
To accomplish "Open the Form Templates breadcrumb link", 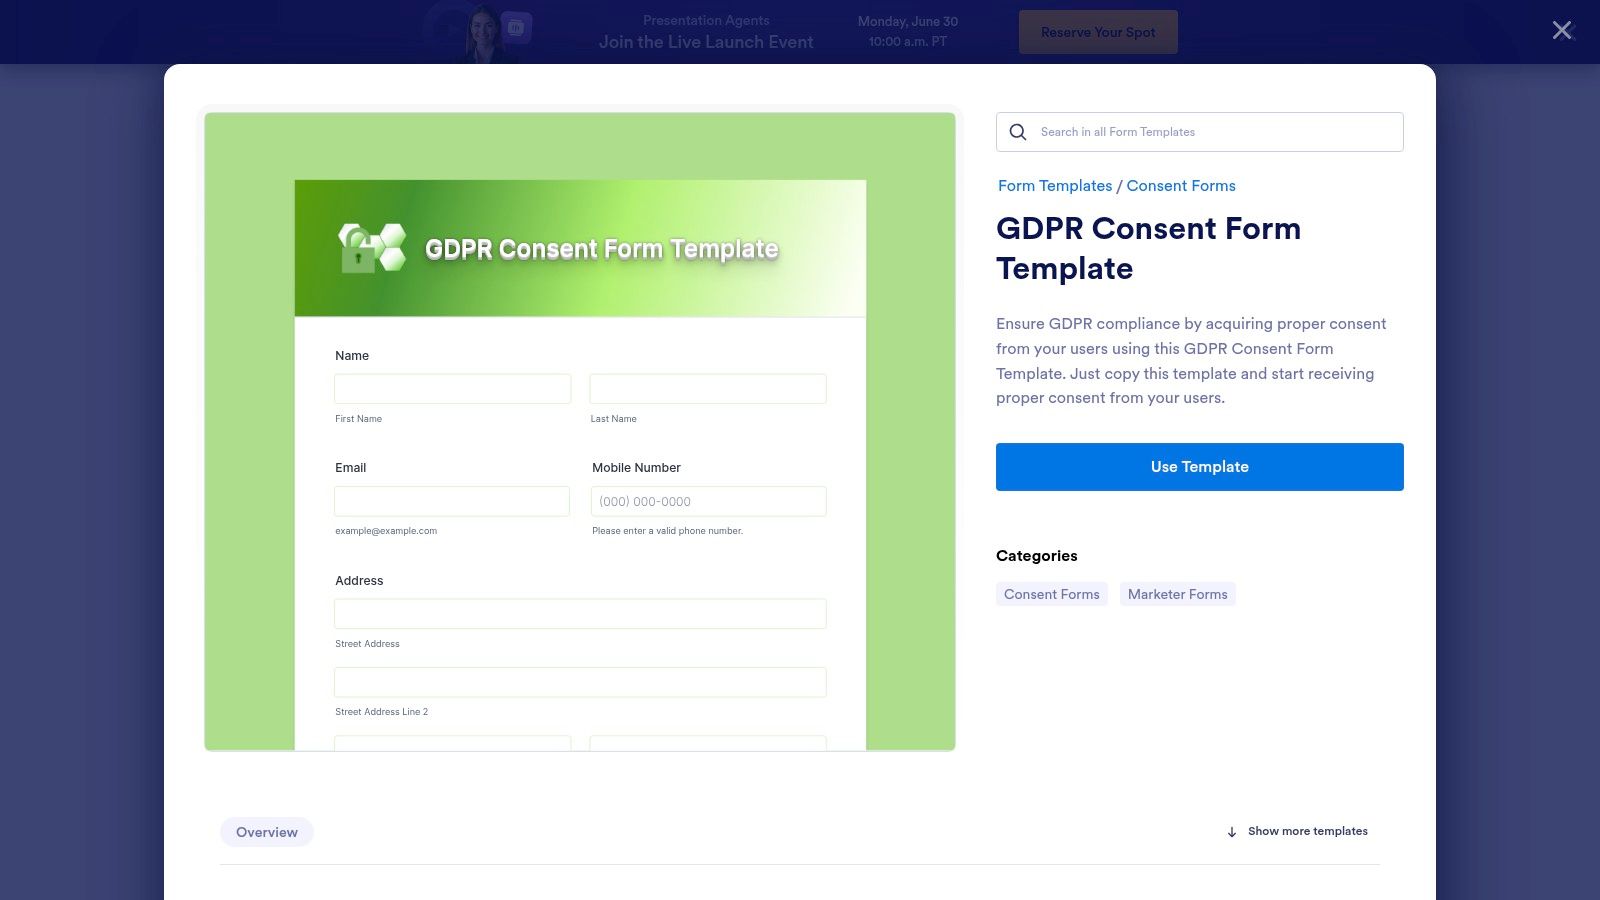I will (x=1054, y=185).
